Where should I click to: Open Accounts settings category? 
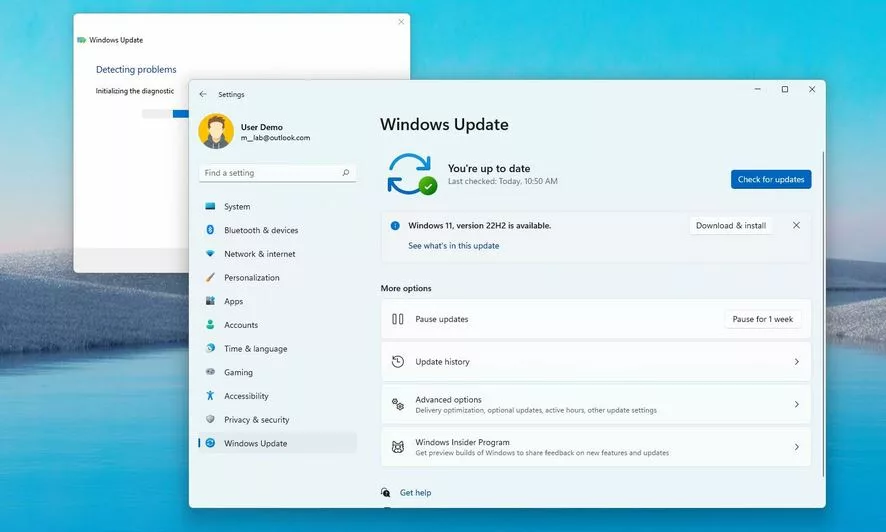[277, 325]
